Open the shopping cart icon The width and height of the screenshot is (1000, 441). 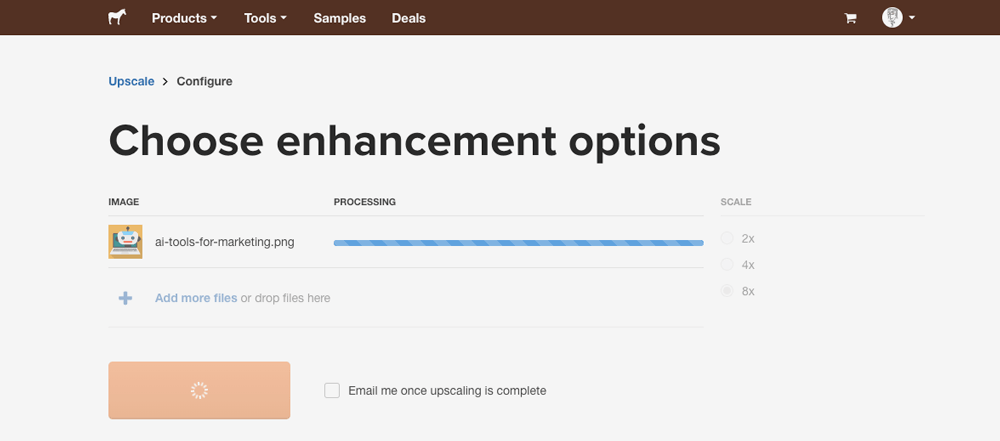[x=851, y=18]
